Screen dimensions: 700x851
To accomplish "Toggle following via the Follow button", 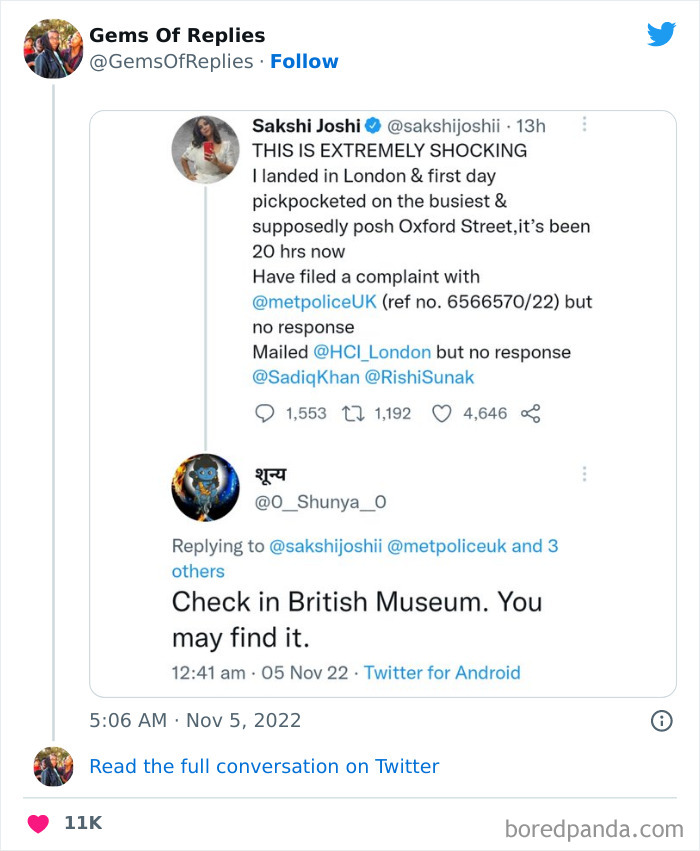I will pos(305,61).
